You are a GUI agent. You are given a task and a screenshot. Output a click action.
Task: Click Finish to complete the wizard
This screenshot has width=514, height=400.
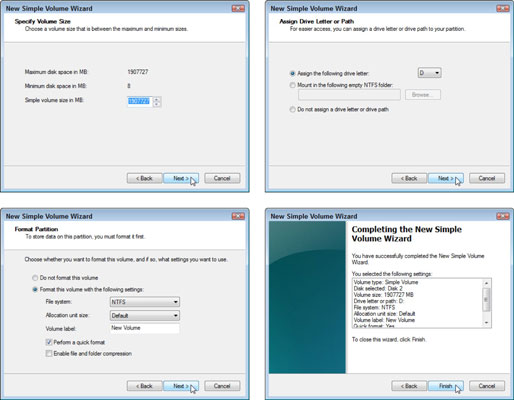pyautogui.click(x=445, y=386)
